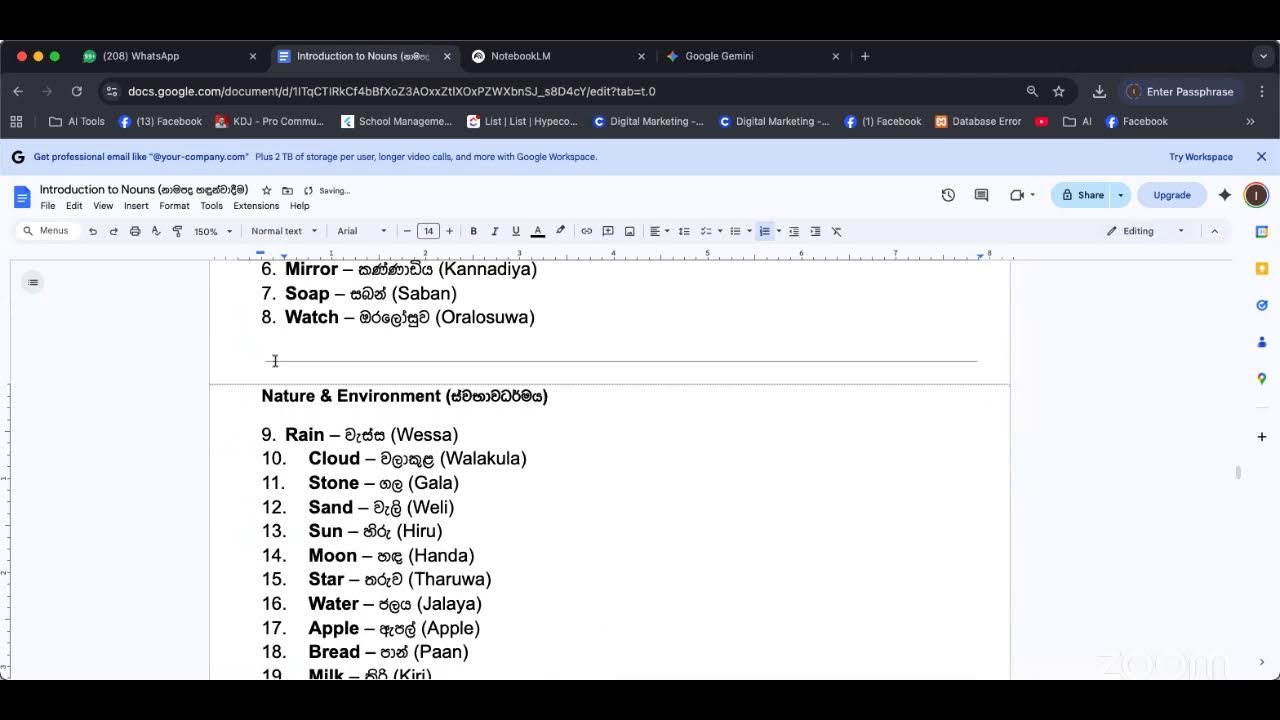Open the Help menu
The height and width of the screenshot is (720, 1280).
299,206
